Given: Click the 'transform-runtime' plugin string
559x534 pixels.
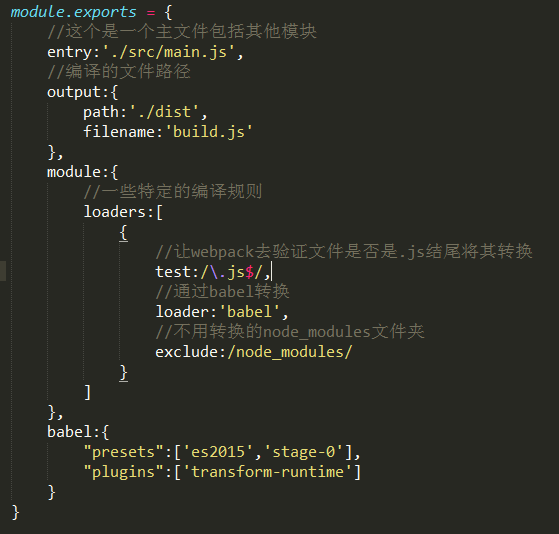Looking at the screenshot, I should point(267,472).
